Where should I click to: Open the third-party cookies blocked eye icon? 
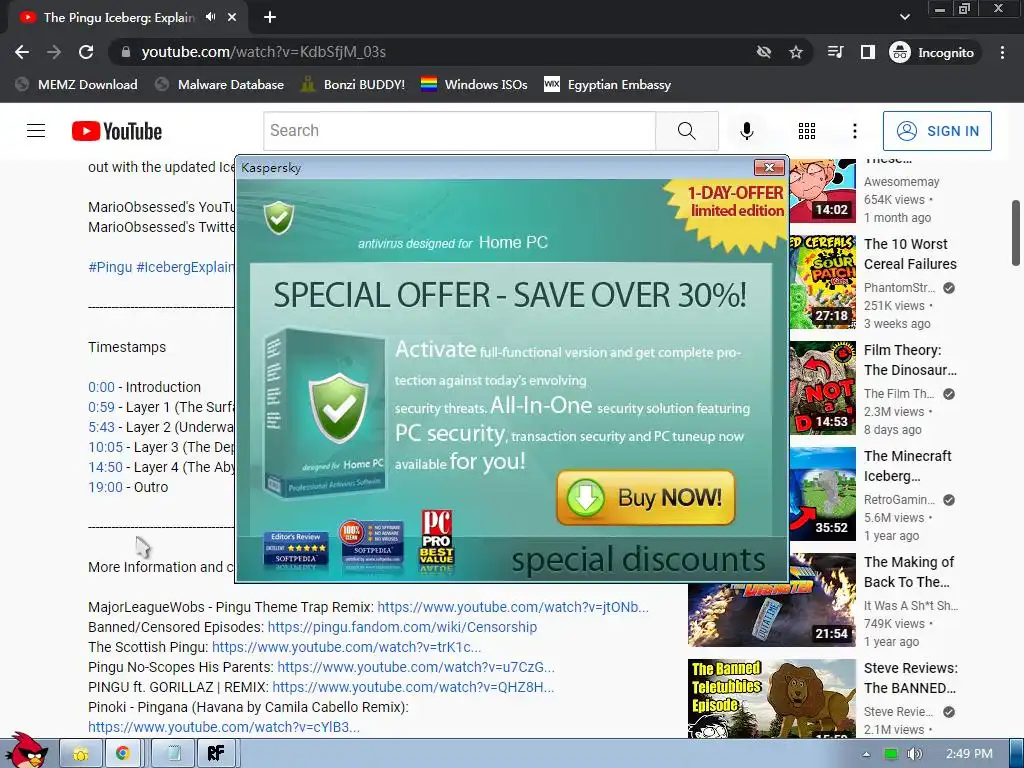tap(763, 52)
